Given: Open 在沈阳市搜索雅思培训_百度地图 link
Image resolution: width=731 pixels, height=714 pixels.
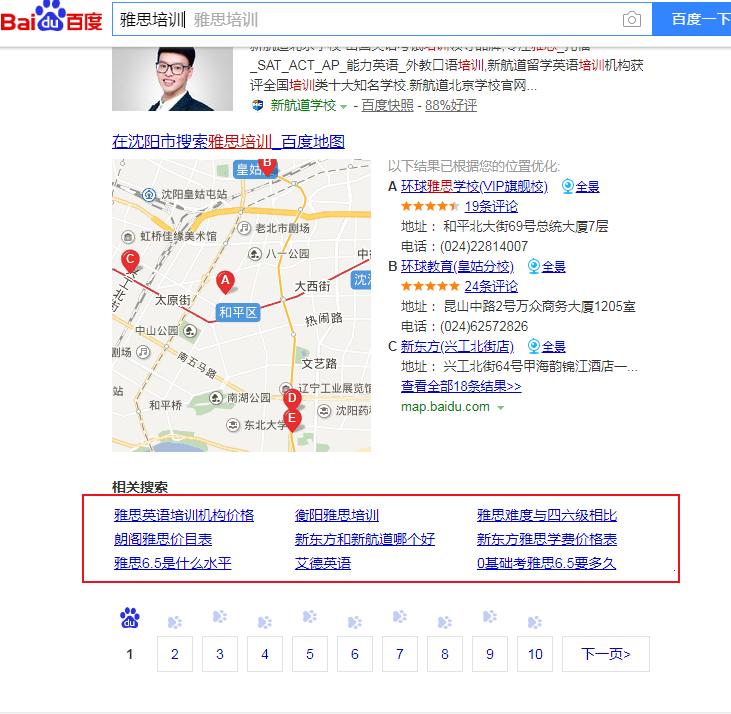Looking at the screenshot, I should click(x=228, y=142).
